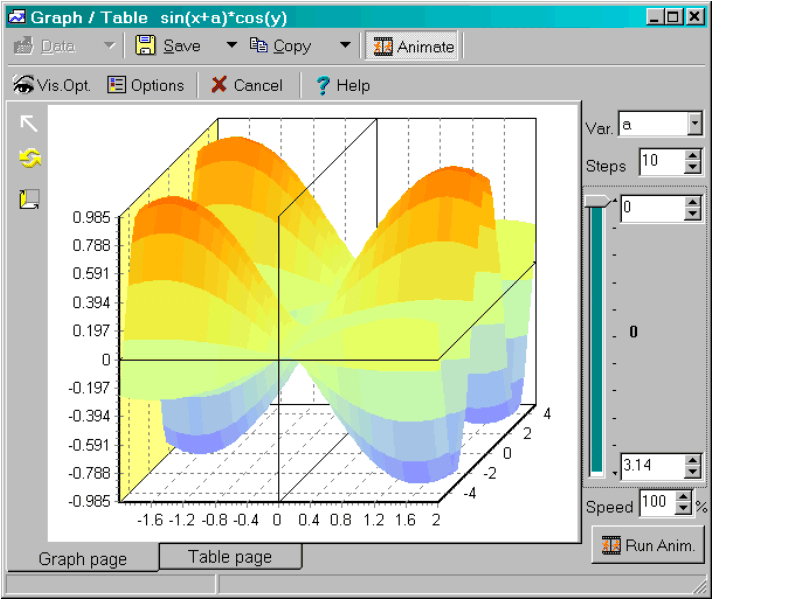Click the arrow pointer icon left of graph
Viewport: 800px width, 600px height.
[29, 123]
